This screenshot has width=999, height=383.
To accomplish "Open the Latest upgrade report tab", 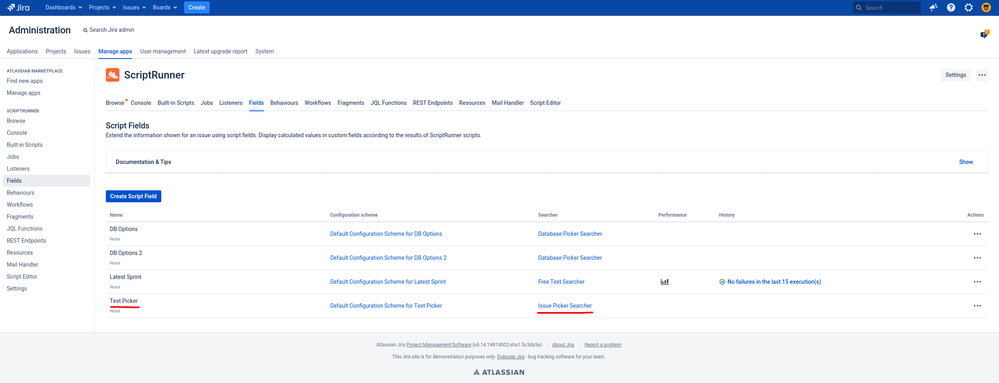I will tap(220, 52).
